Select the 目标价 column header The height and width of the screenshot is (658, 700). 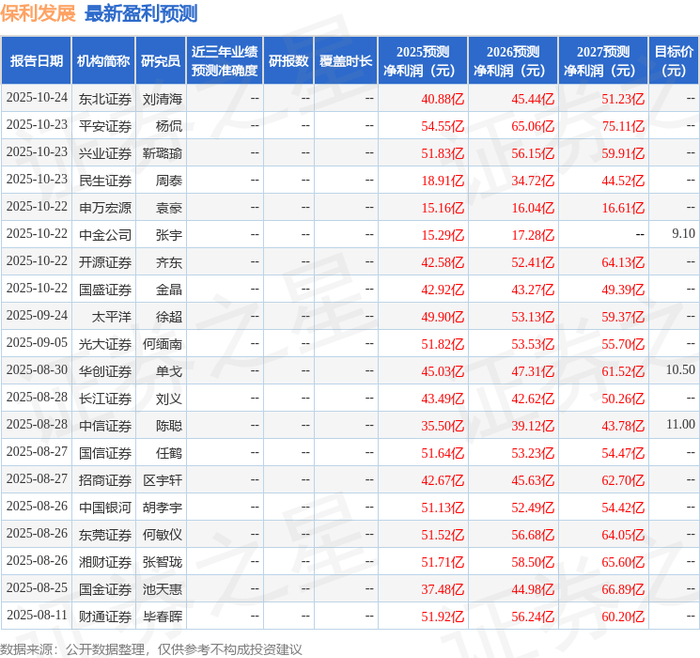[x=673, y=61]
